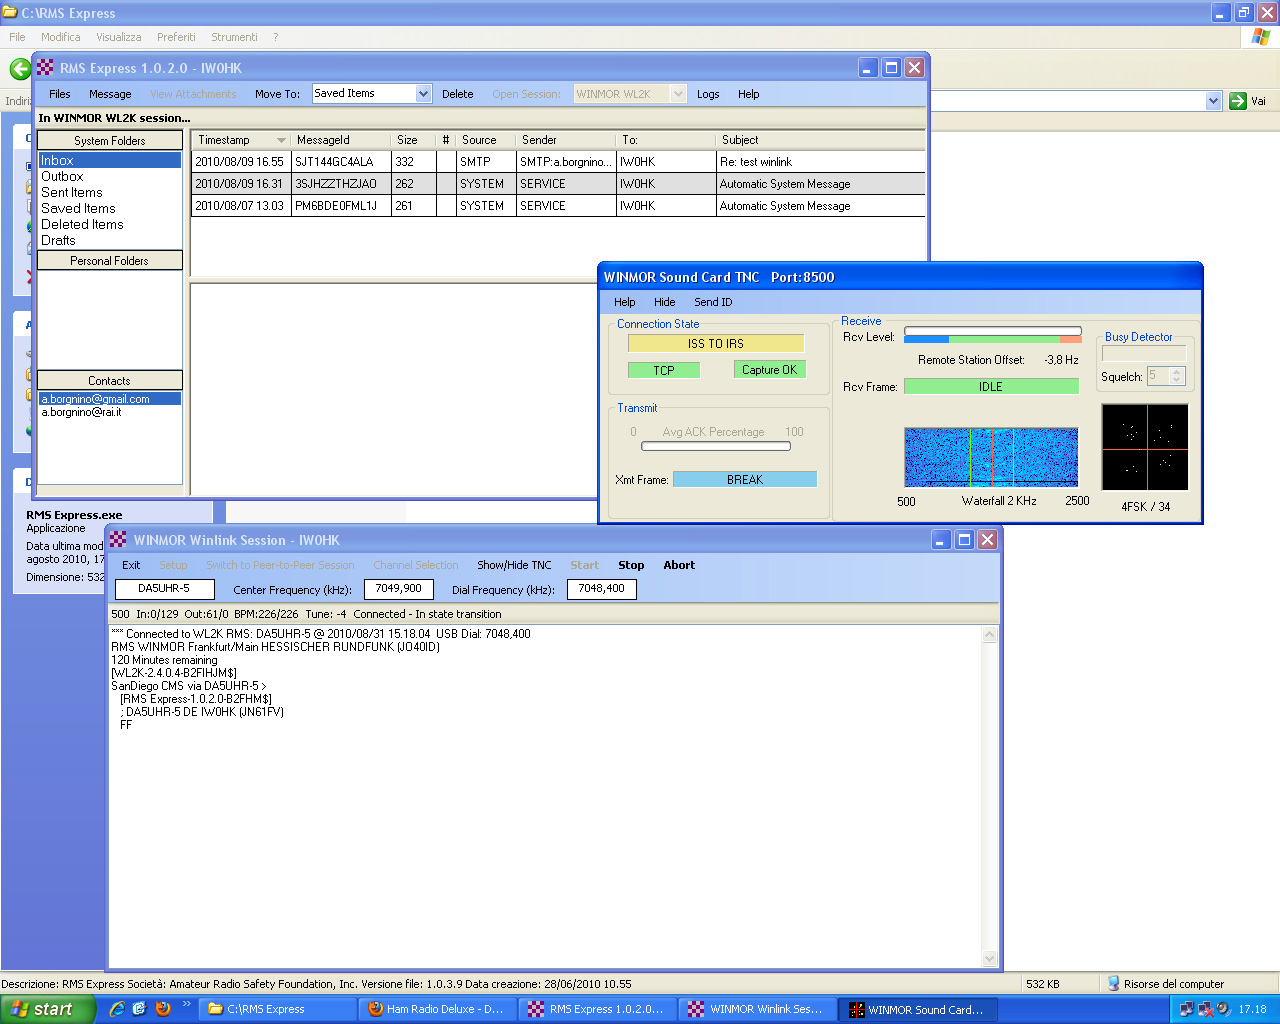Click the Personal Folders header

point(110,261)
